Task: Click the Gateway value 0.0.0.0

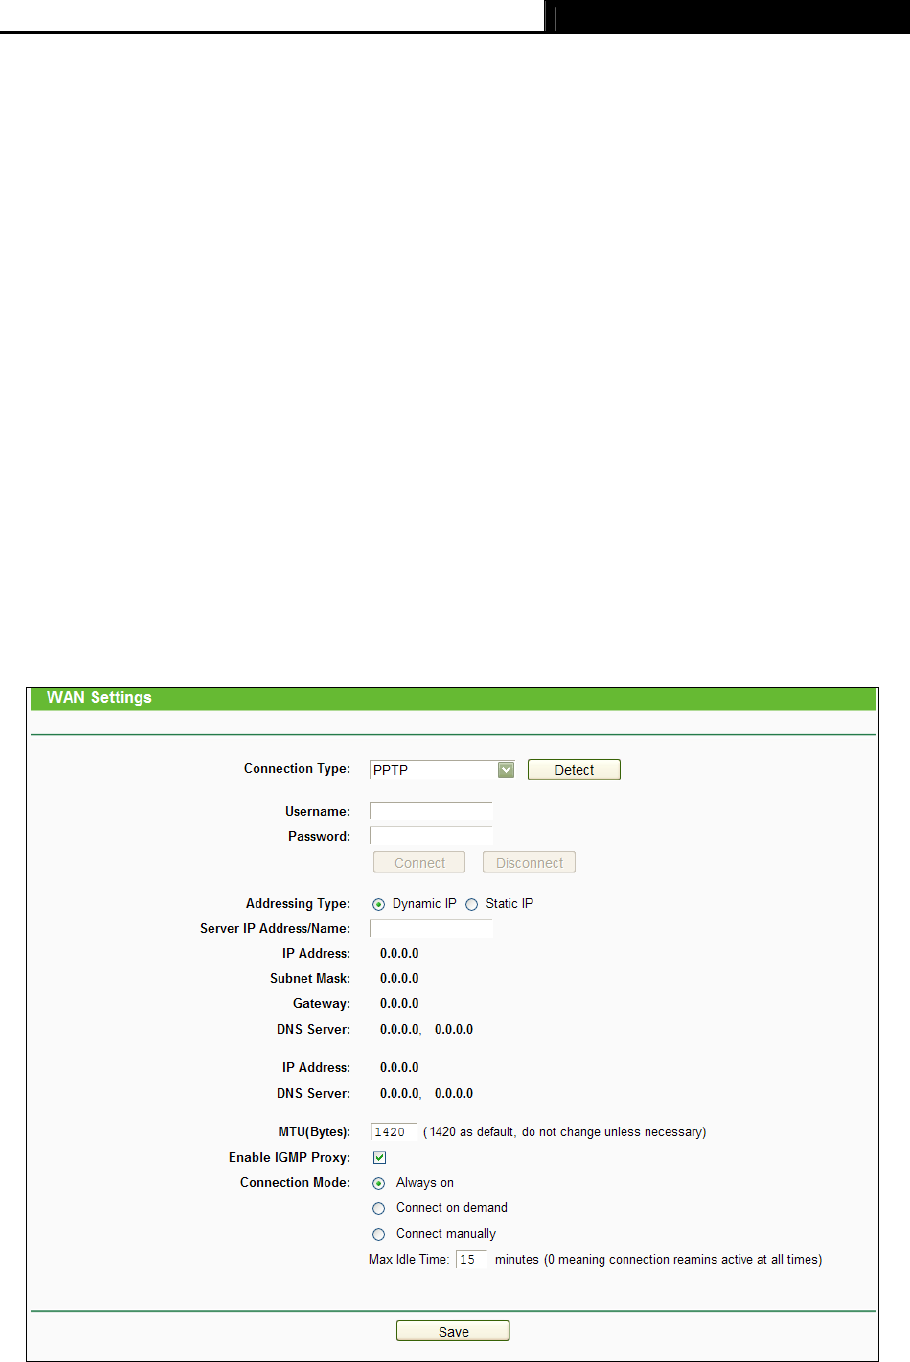Action: 399,1003
